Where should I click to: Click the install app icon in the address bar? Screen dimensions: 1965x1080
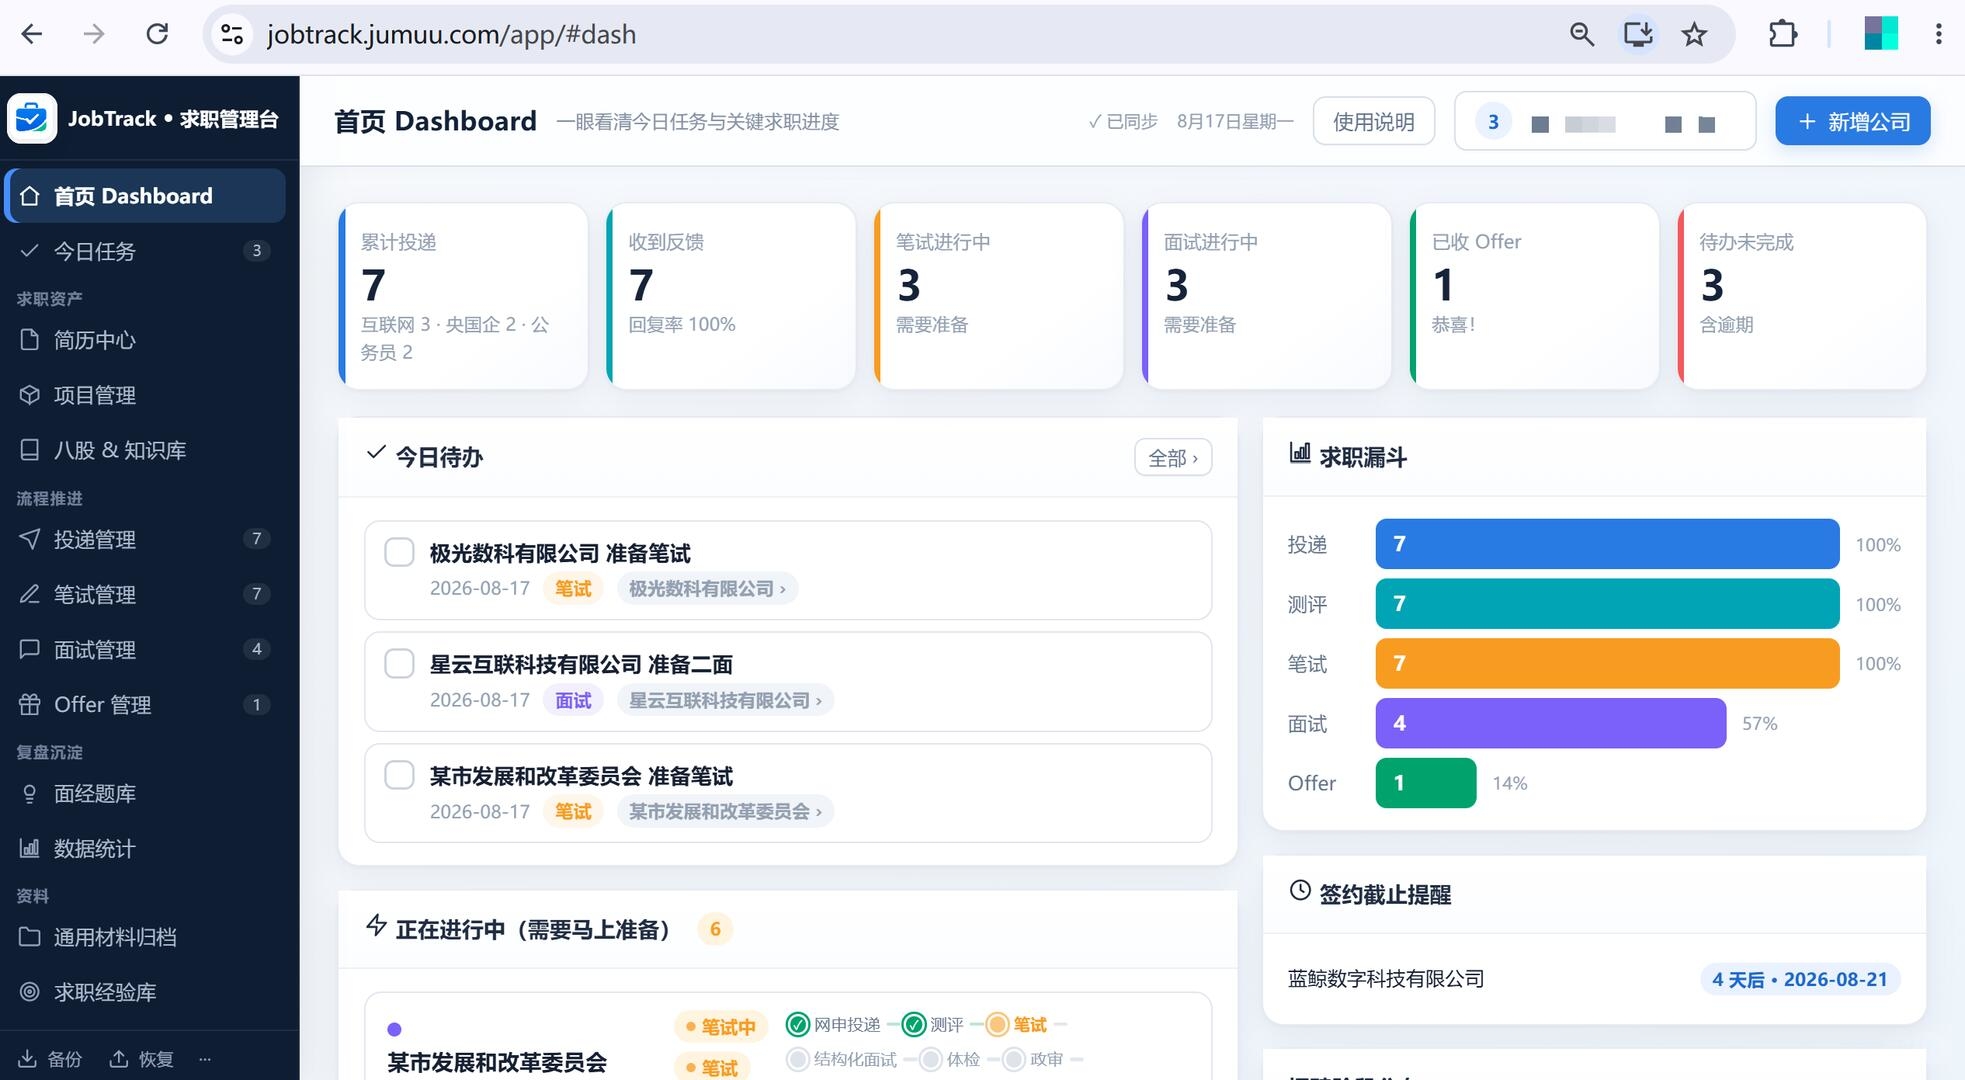pos(1638,34)
